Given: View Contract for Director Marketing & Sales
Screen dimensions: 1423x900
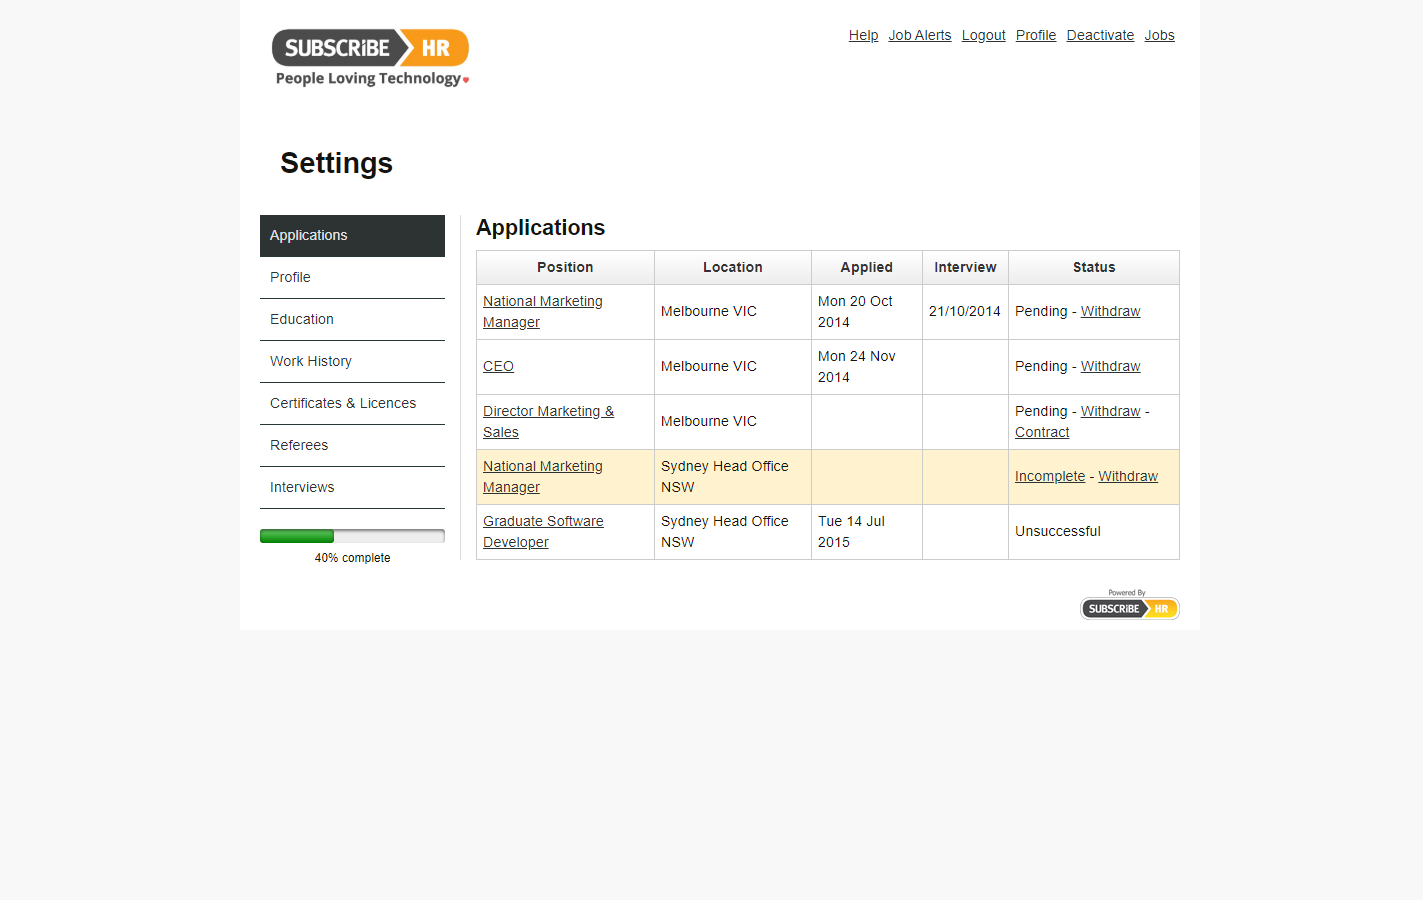Looking at the screenshot, I should click(1041, 432).
